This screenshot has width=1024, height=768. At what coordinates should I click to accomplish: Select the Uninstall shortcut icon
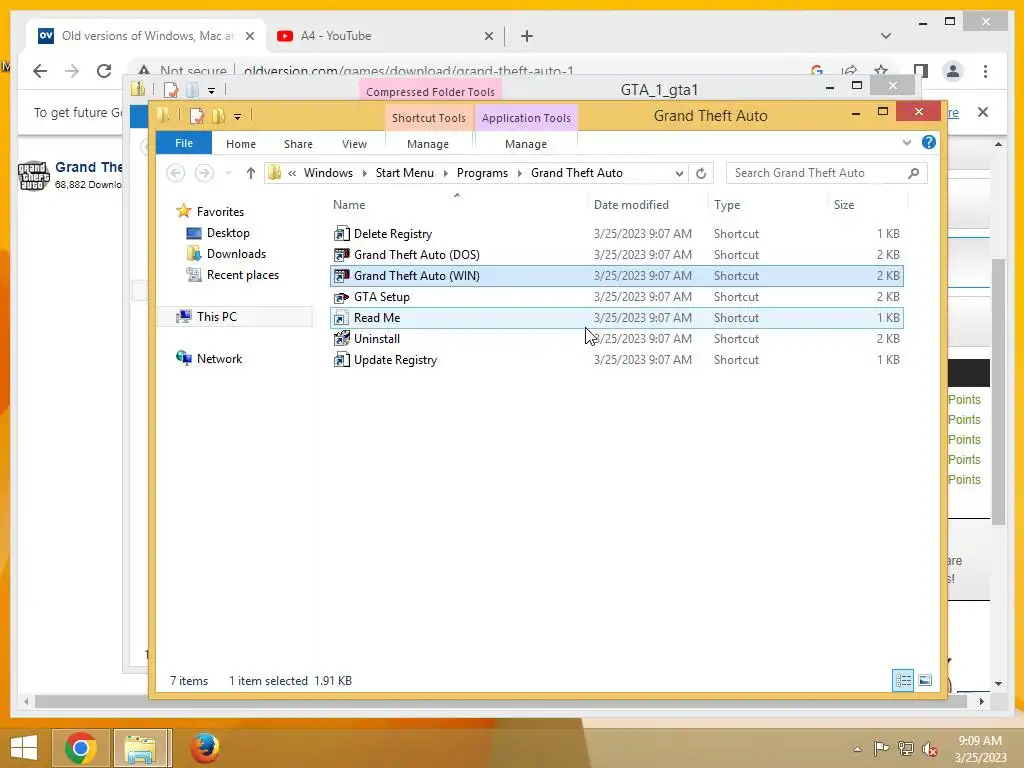342,339
